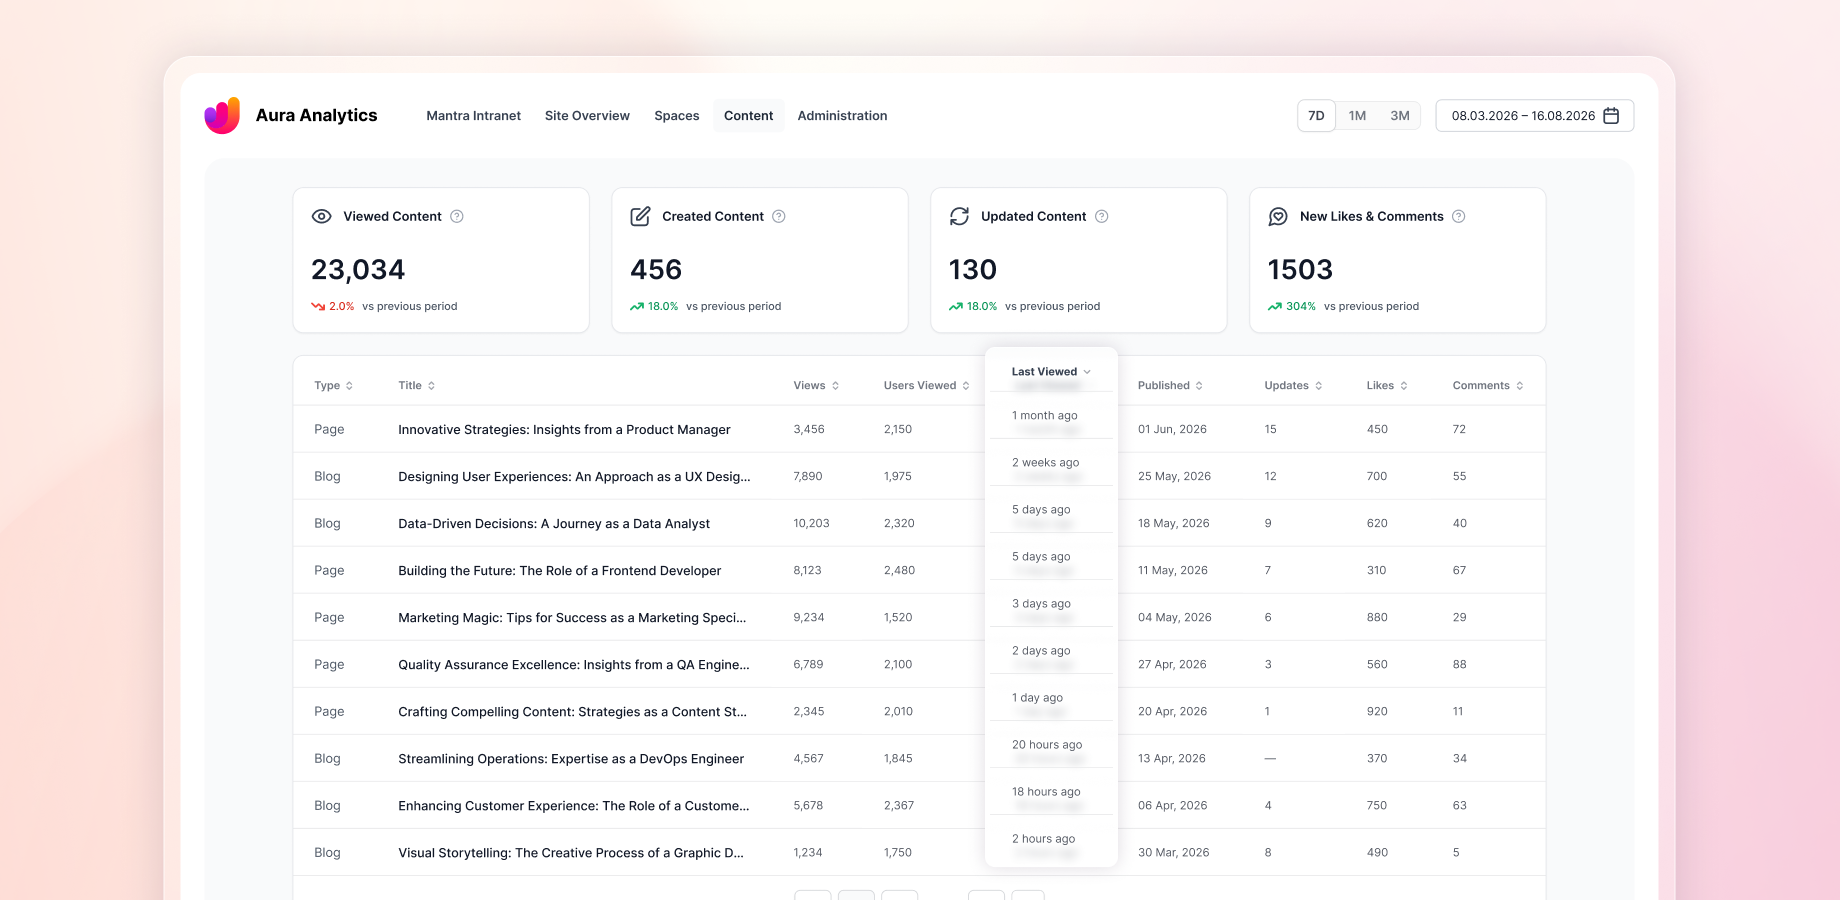
Task: Click green trend arrow beside 304%
Action: pyautogui.click(x=1275, y=306)
